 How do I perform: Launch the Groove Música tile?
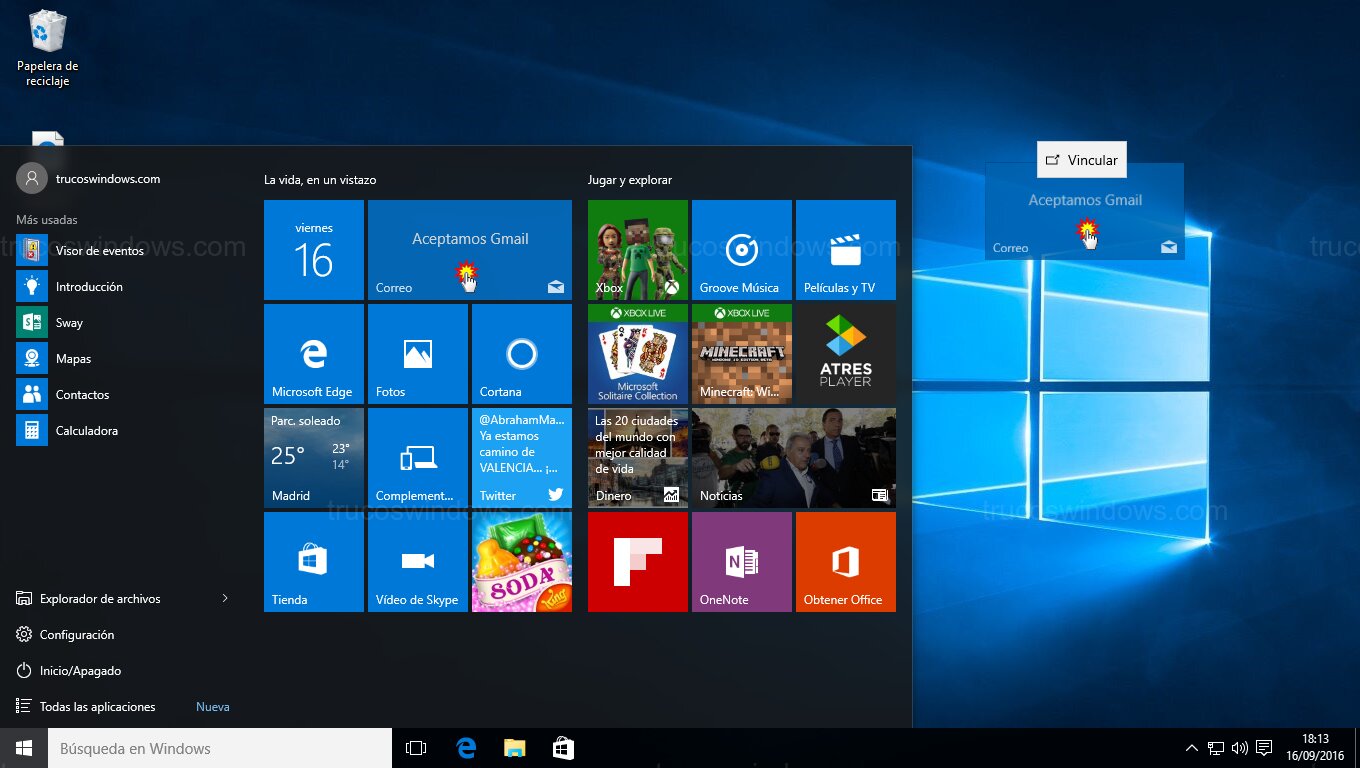tap(741, 250)
